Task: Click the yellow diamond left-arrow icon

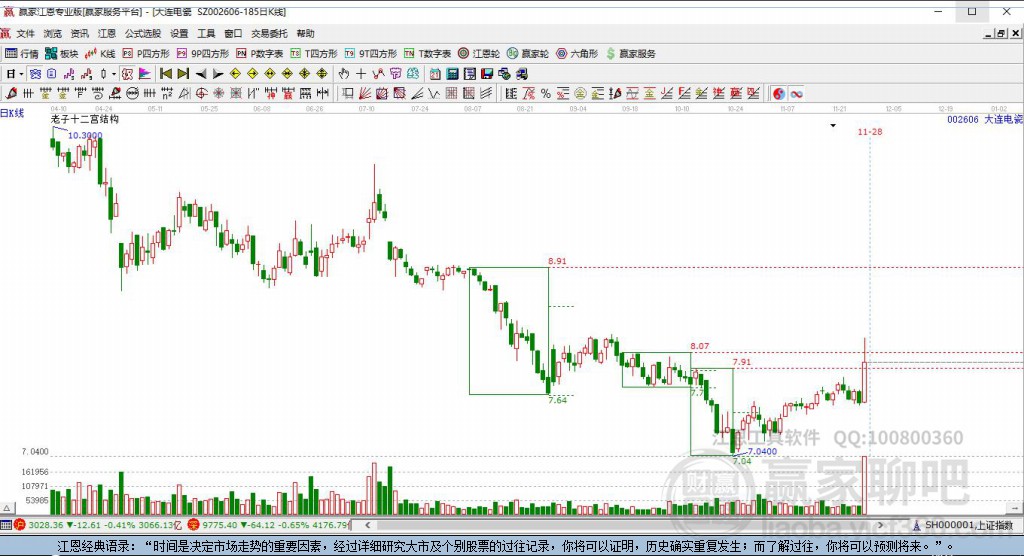Action: pos(235,74)
